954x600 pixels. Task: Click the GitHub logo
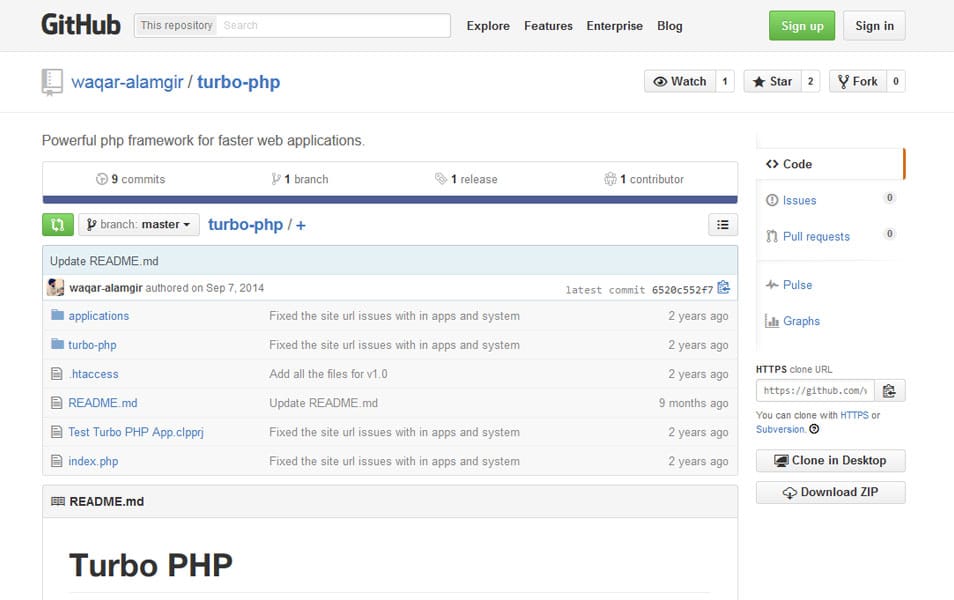[81, 25]
